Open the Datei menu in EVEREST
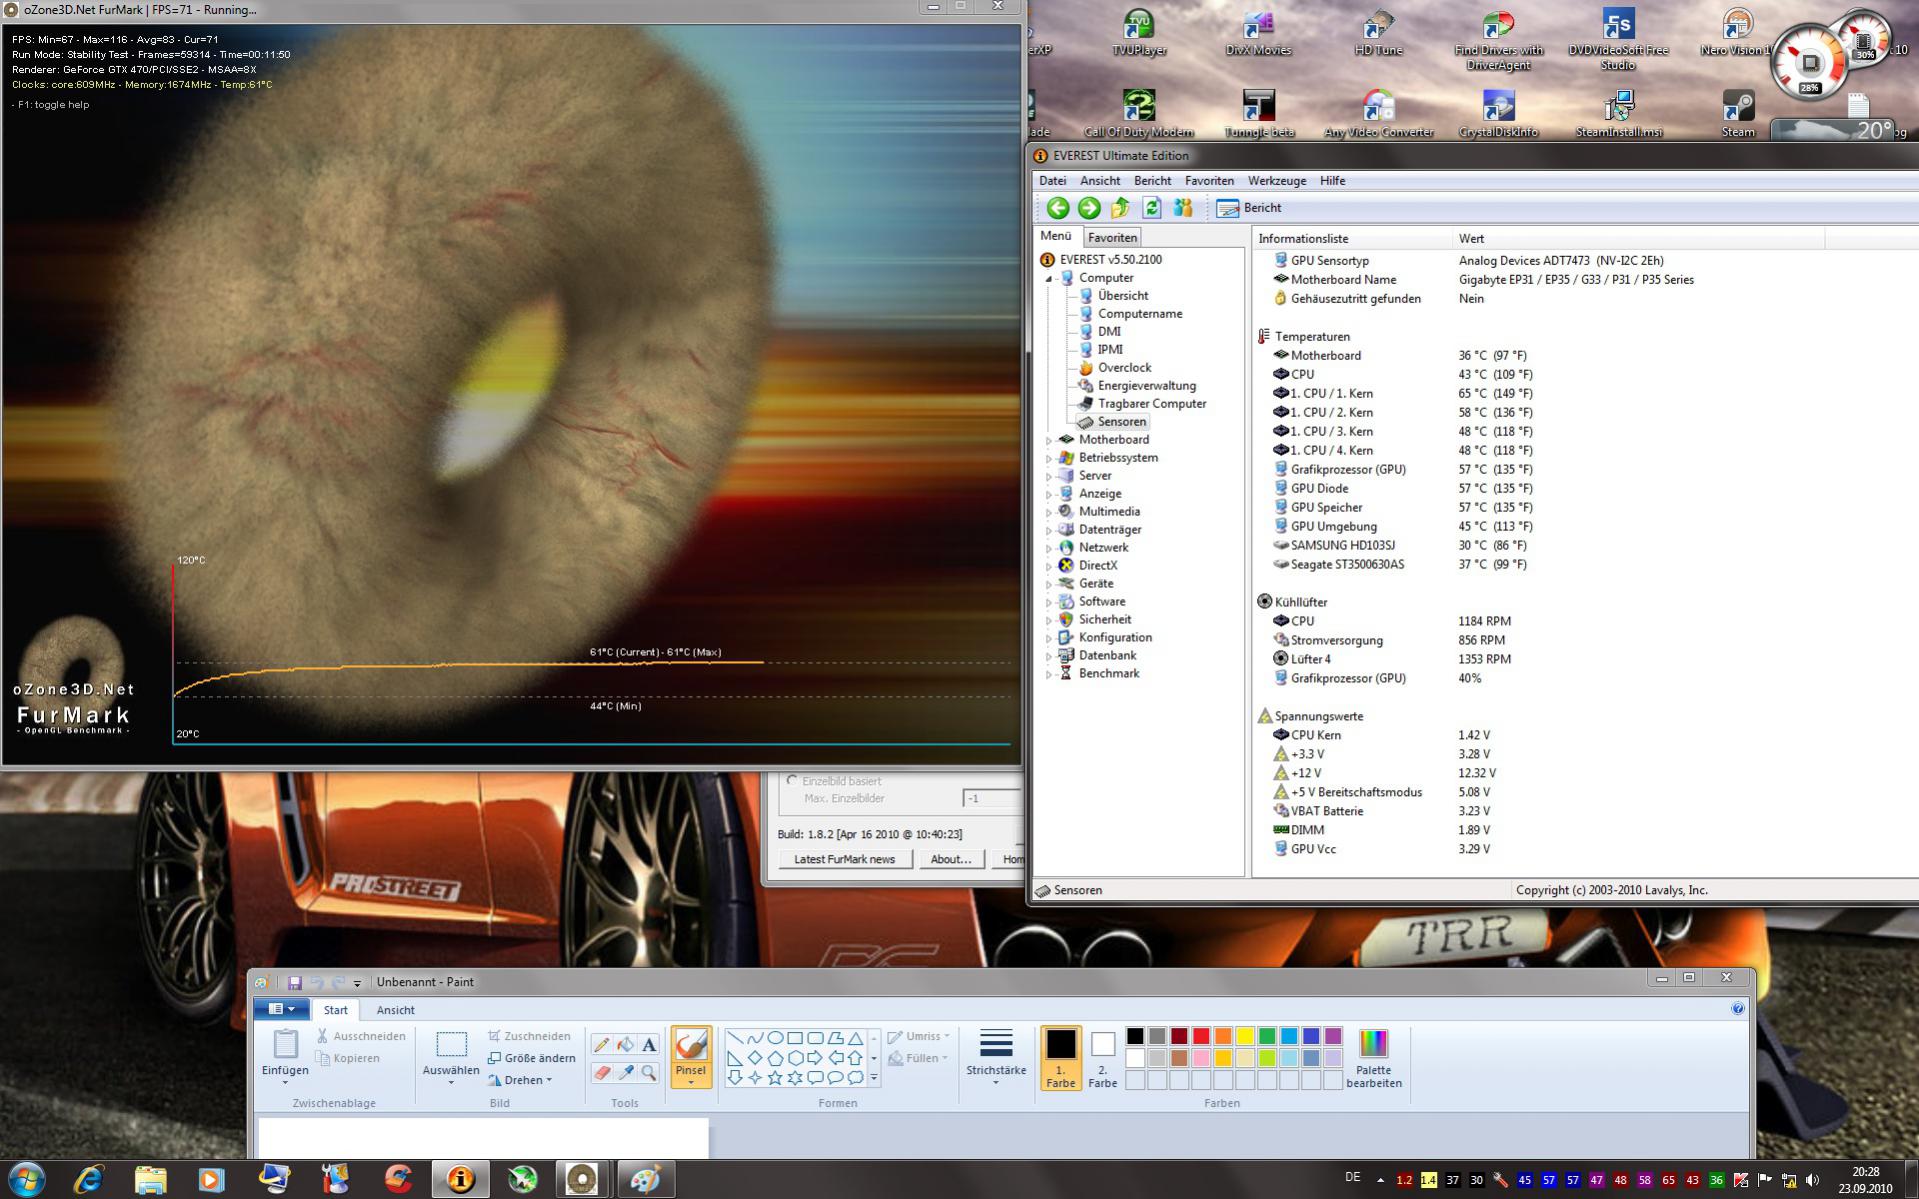The image size is (1919, 1199). point(1053,181)
